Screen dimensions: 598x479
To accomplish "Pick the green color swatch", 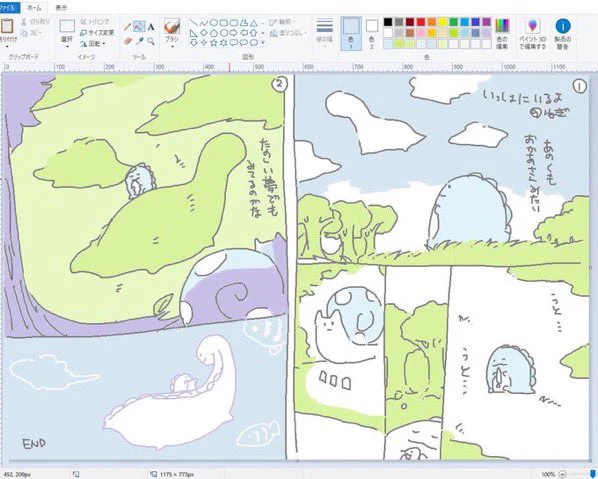I will [x=454, y=22].
